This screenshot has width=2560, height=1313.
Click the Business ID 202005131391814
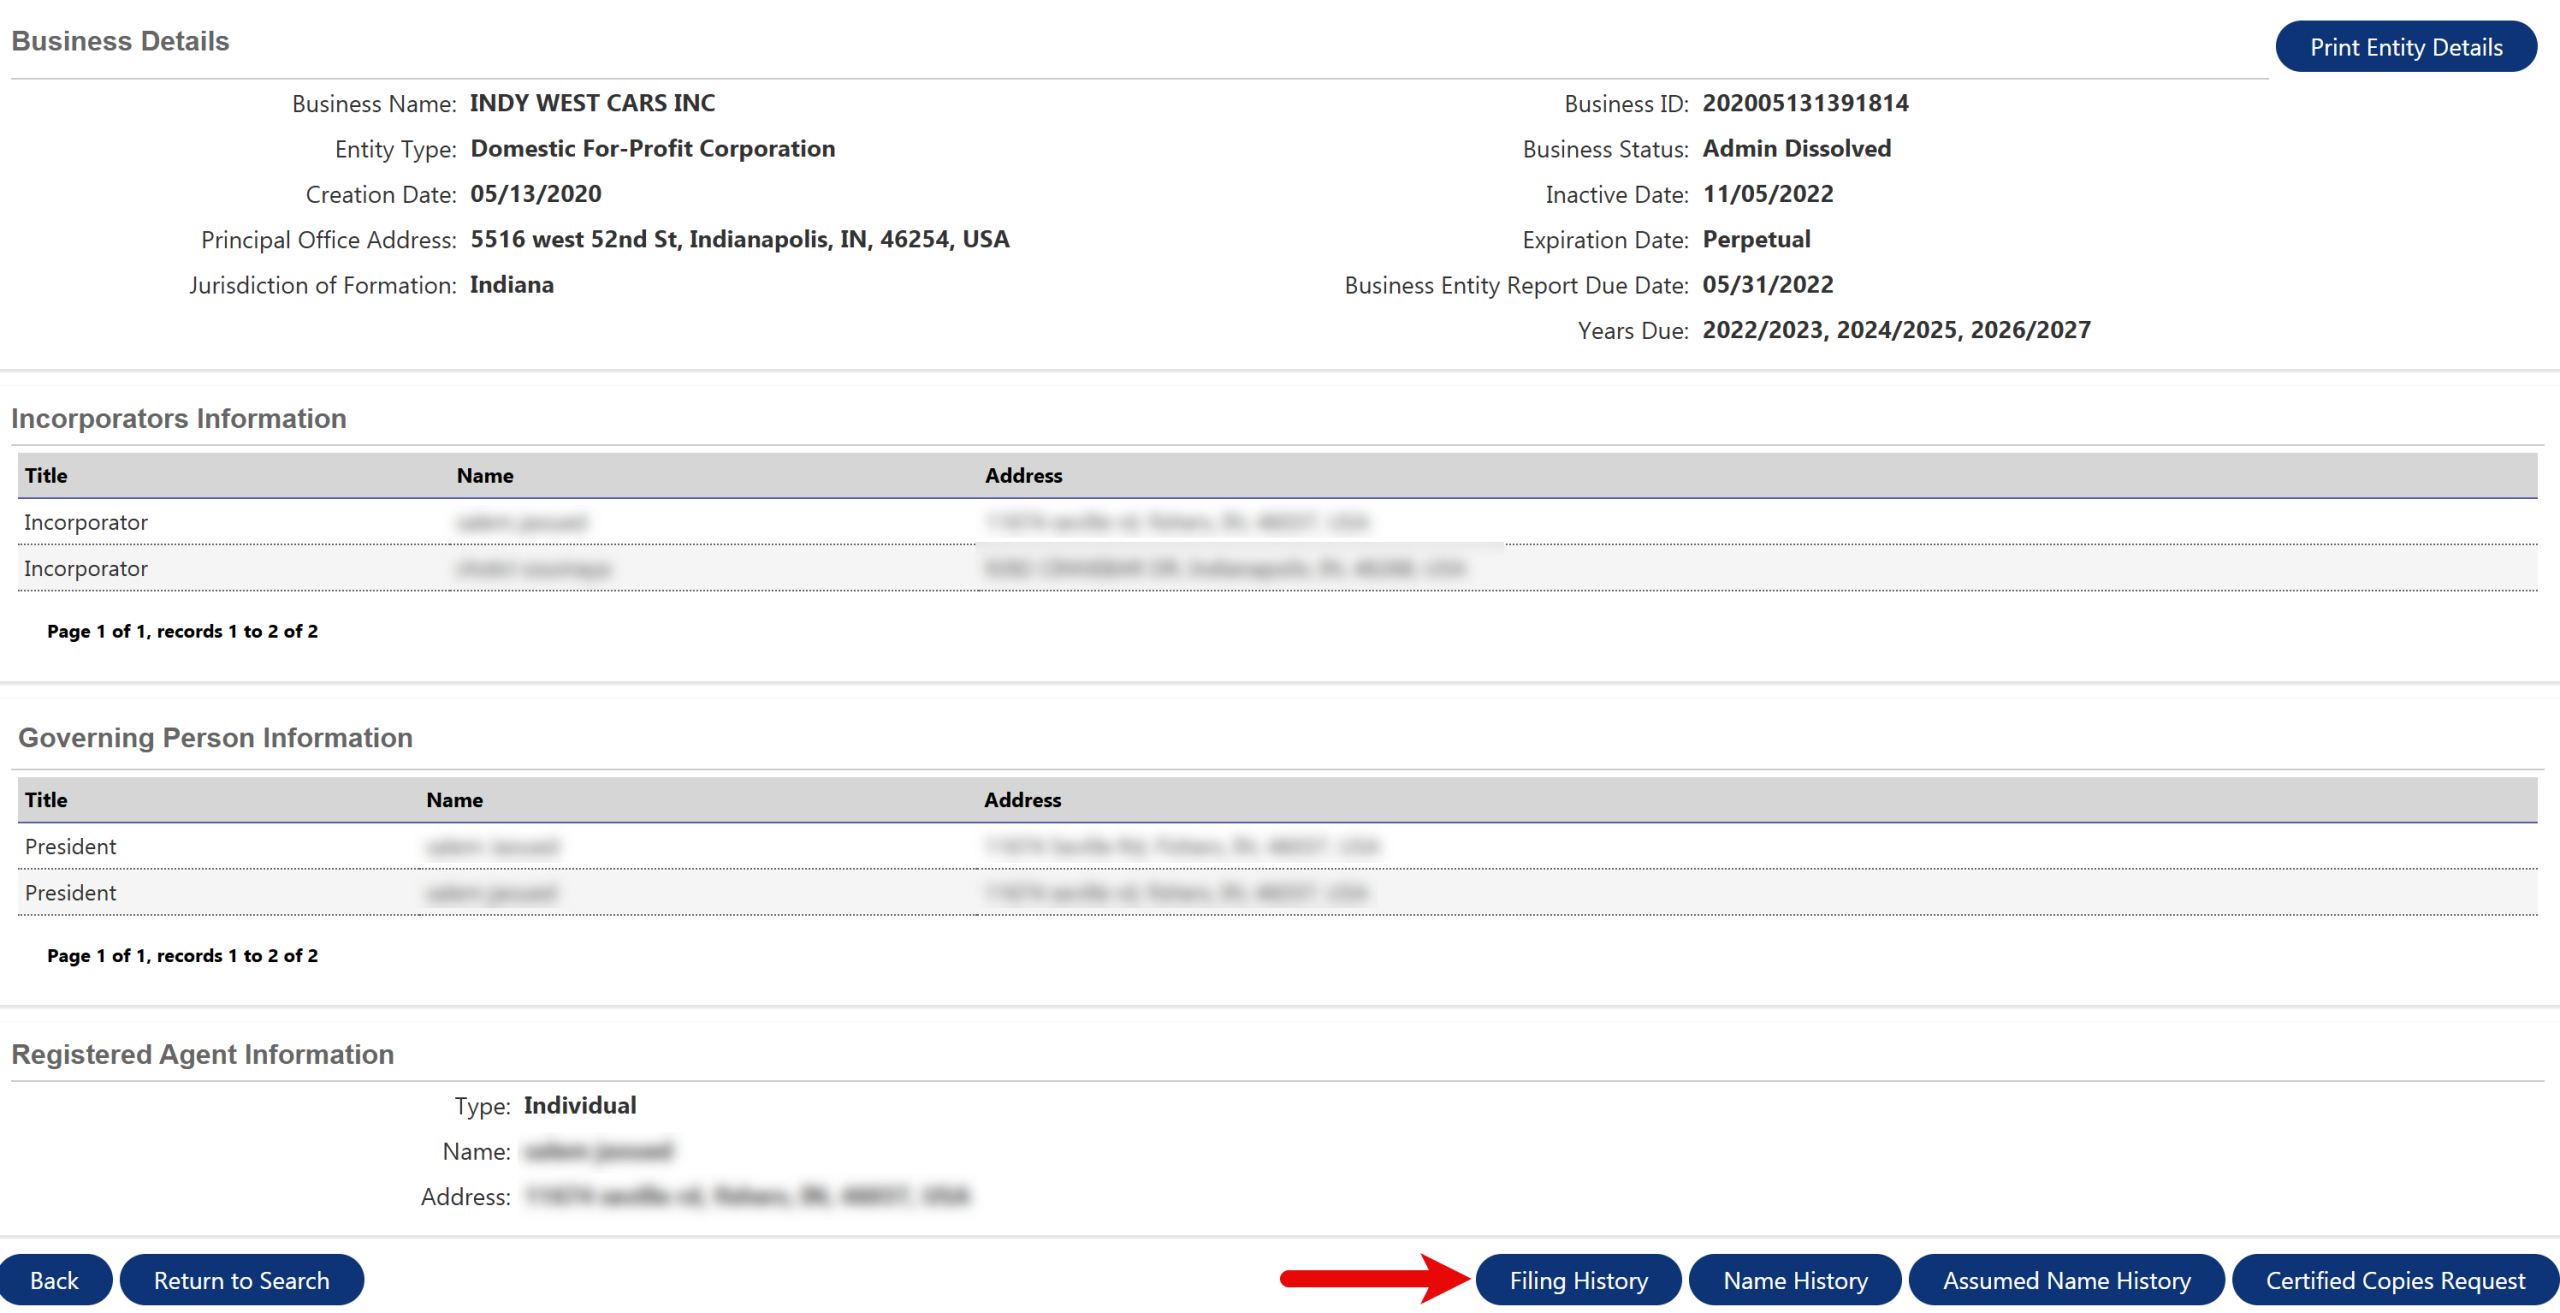tap(1805, 103)
